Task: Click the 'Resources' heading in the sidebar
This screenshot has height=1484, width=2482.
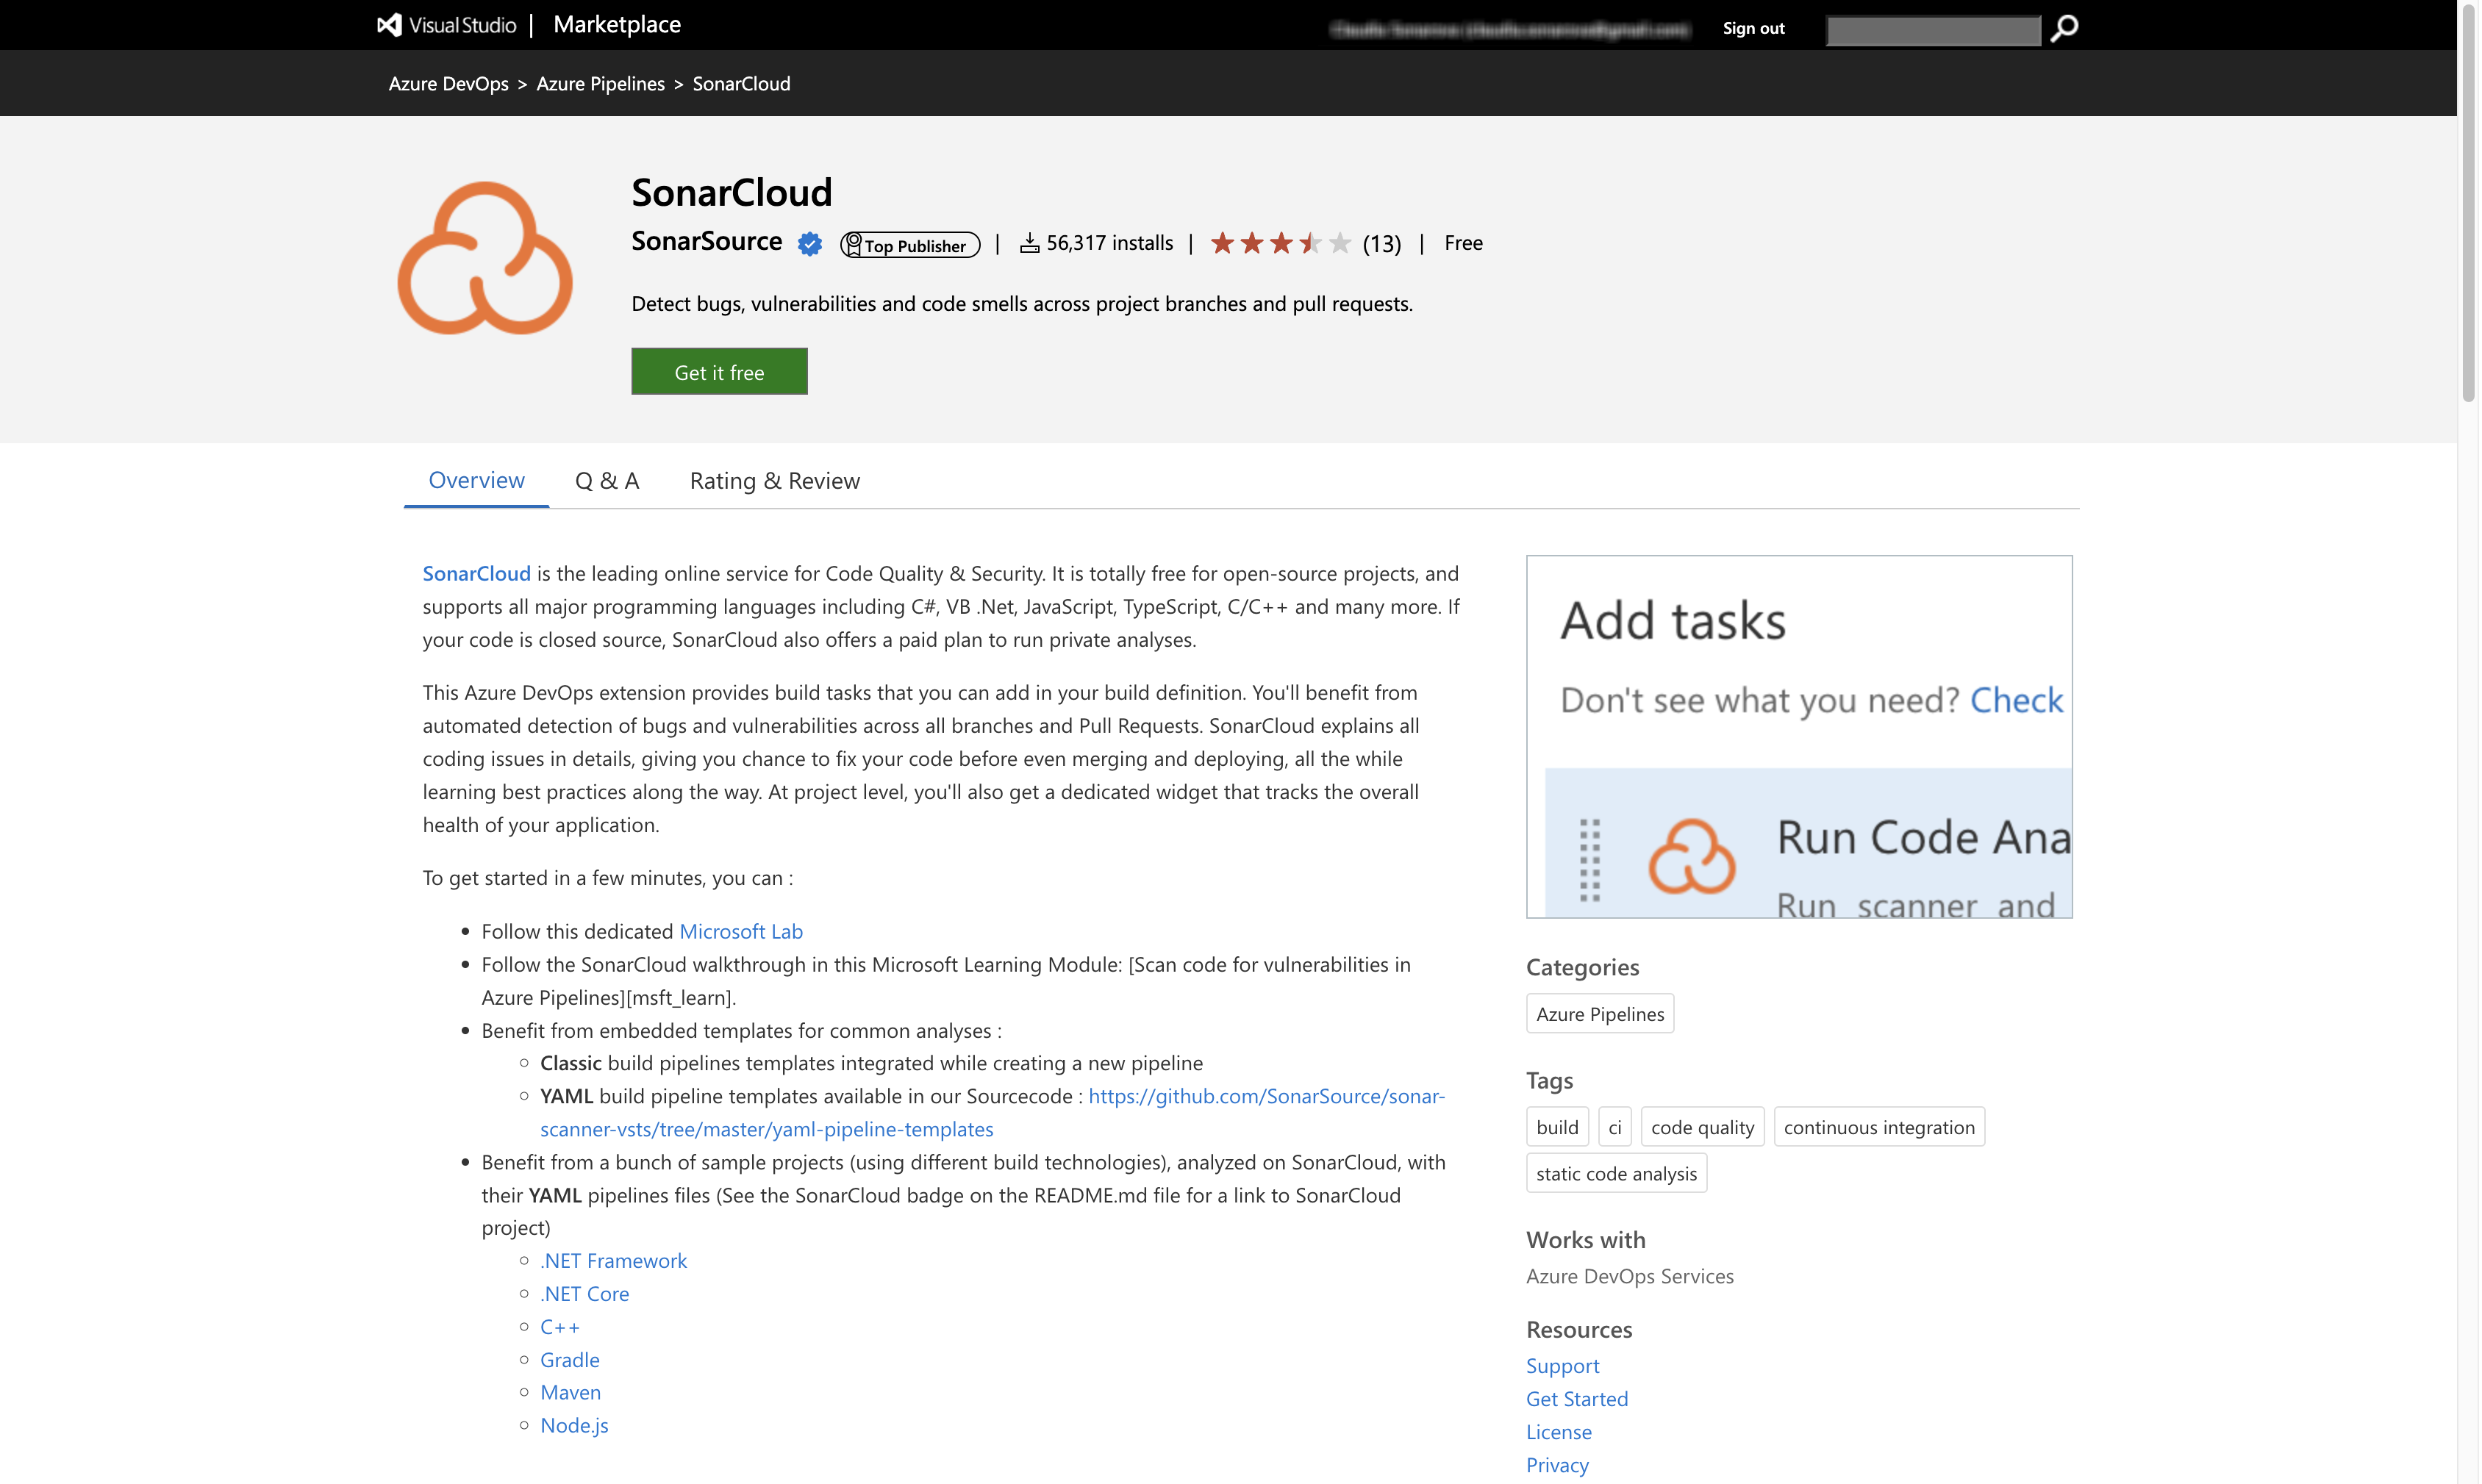Action: pyautogui.click(x=1580, y=1330)
